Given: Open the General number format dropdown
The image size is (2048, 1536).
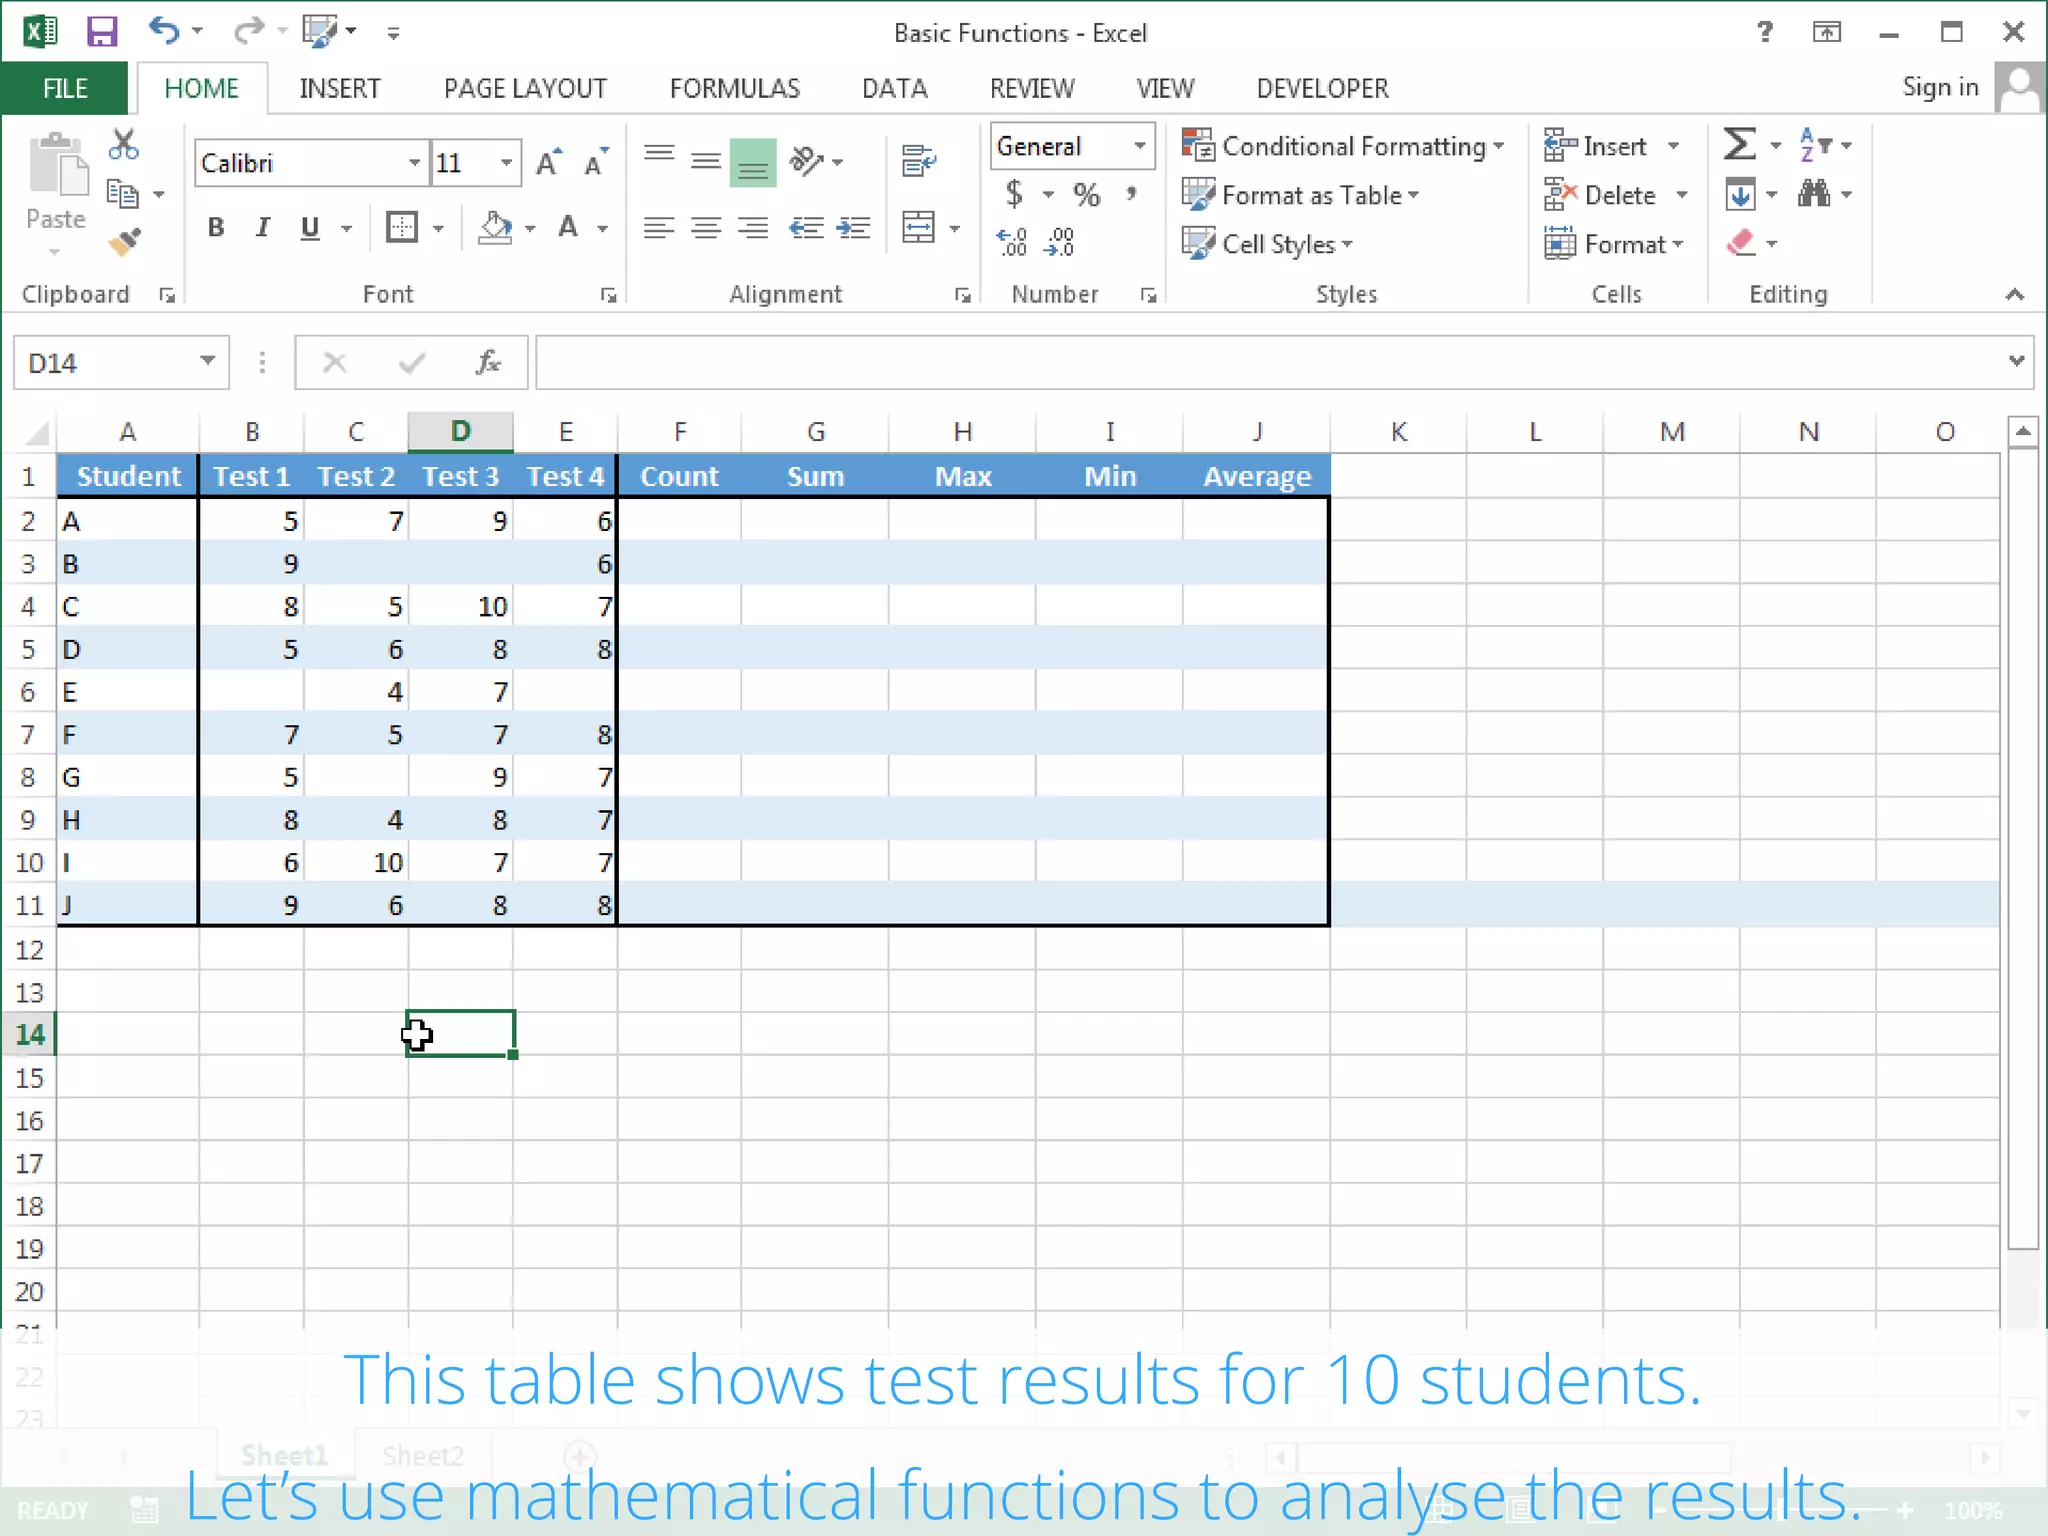Looking at the screenshot, I should [x=1139, y=146].
